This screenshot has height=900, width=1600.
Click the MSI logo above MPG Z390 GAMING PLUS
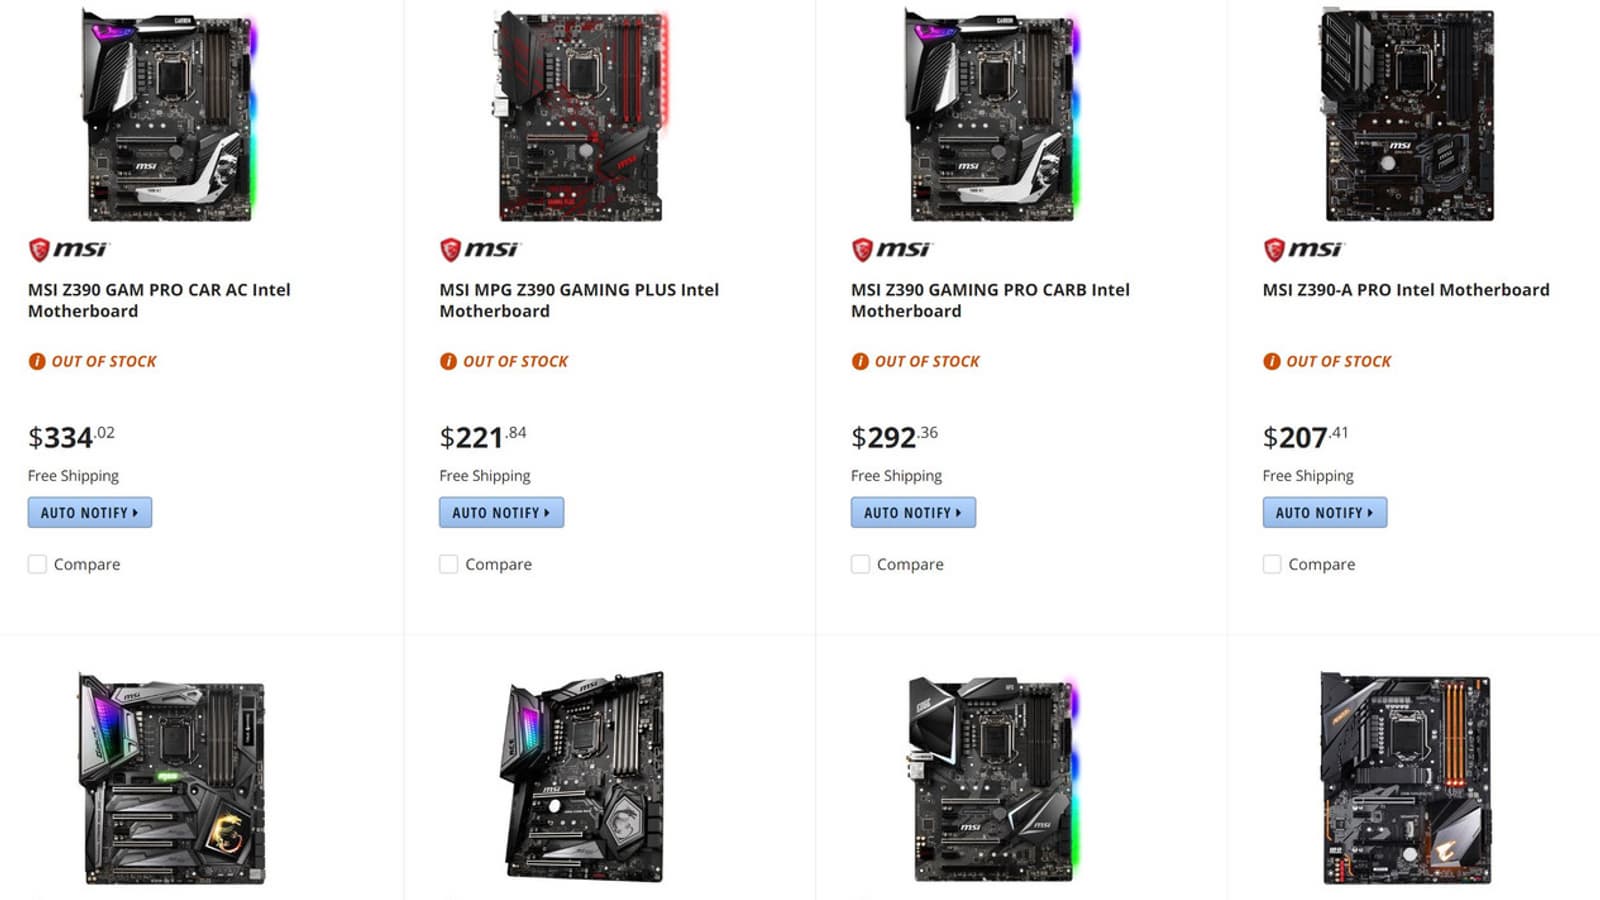[x=480, y=249]
